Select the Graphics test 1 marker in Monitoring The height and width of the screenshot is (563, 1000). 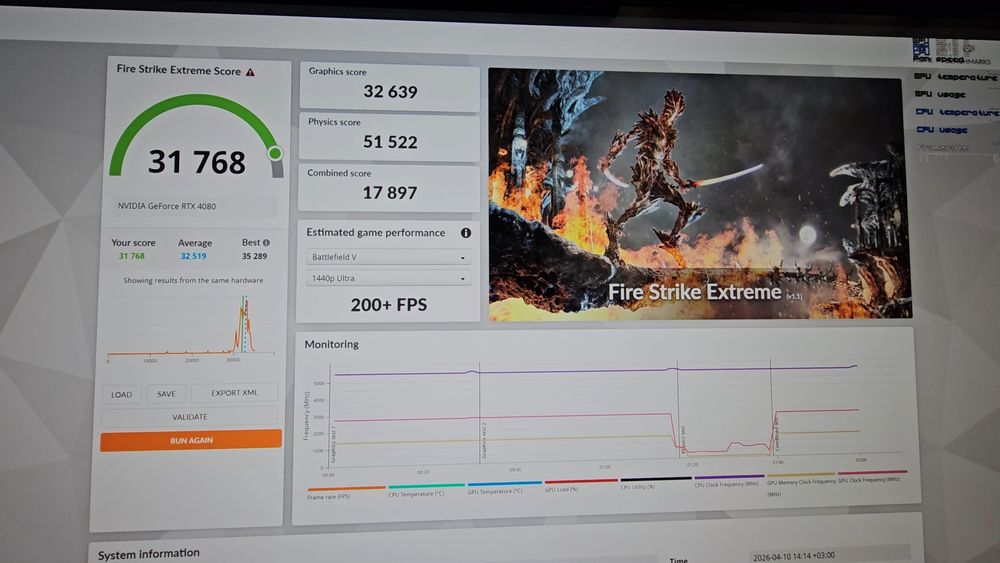click(332, 443)
